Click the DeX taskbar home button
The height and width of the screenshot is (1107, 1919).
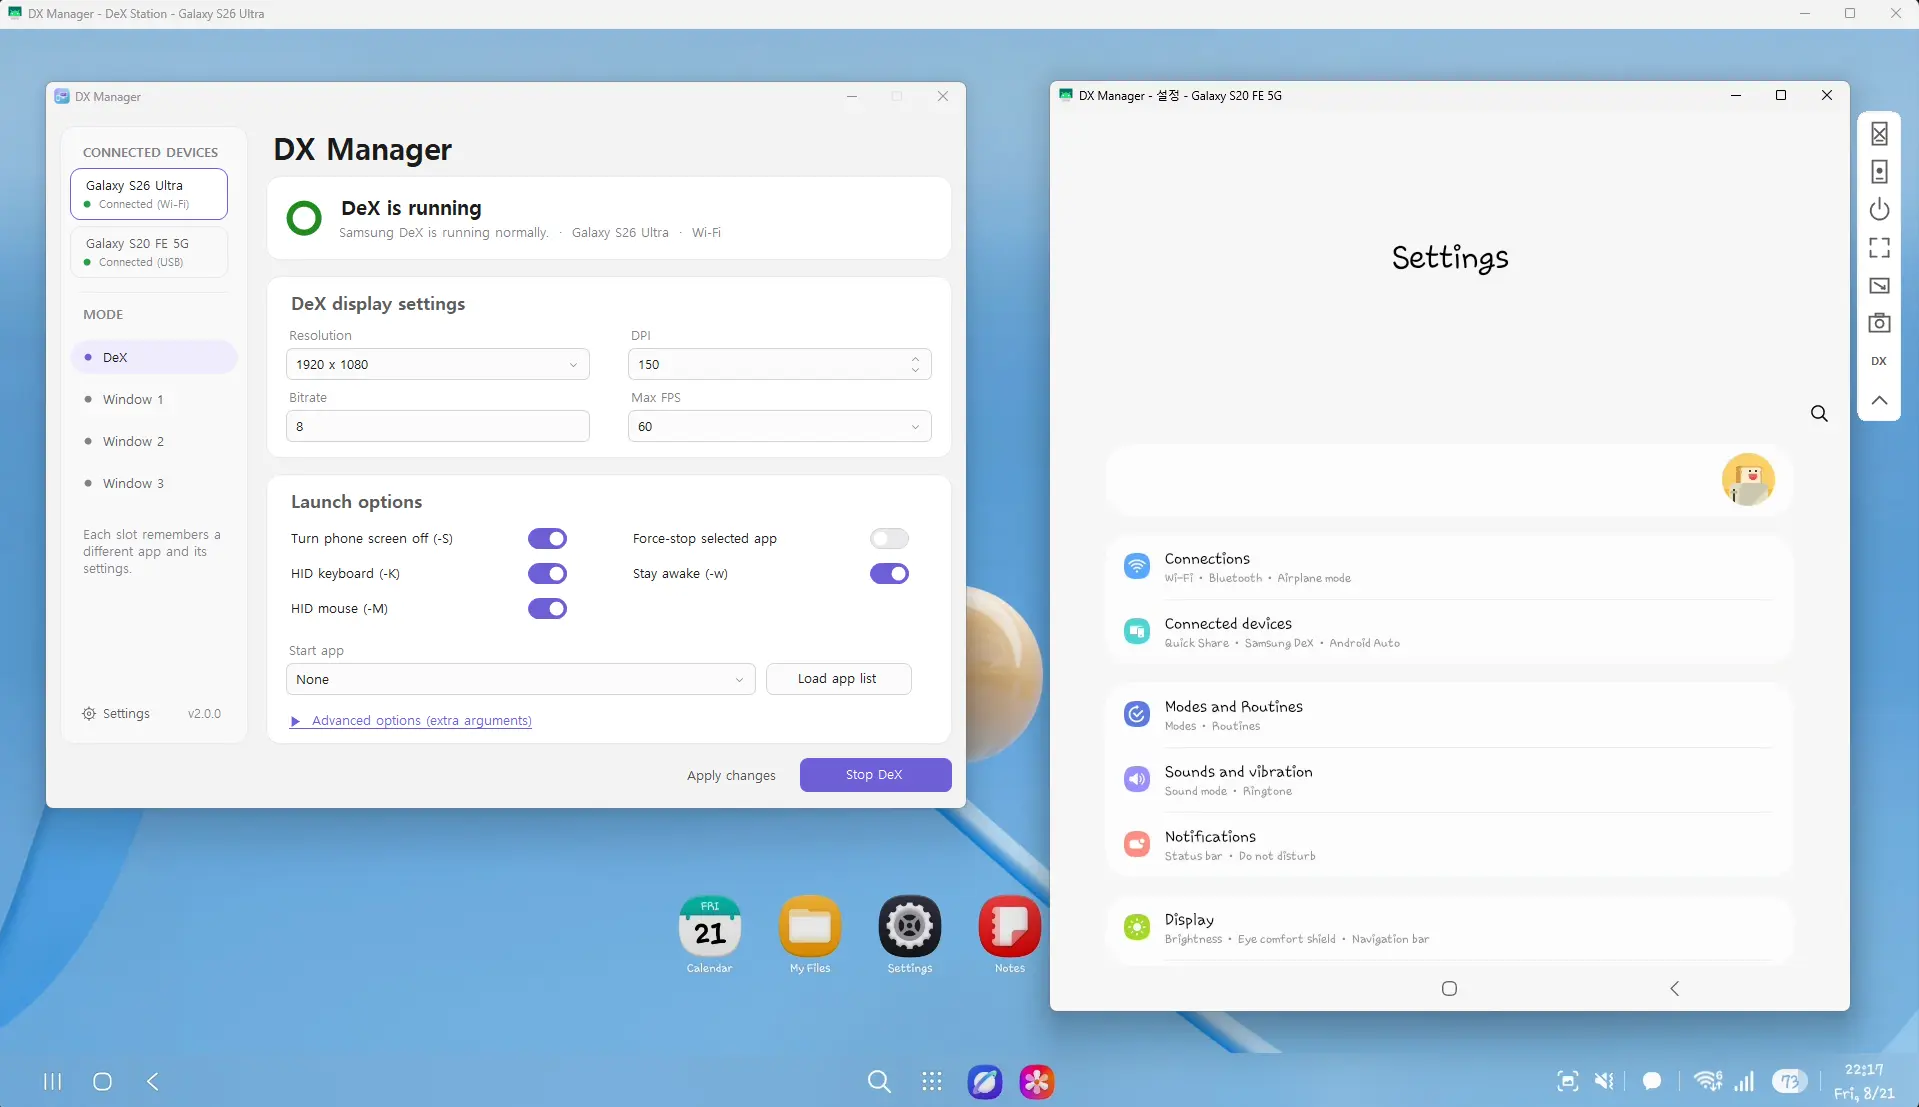tap(102, 1081)
